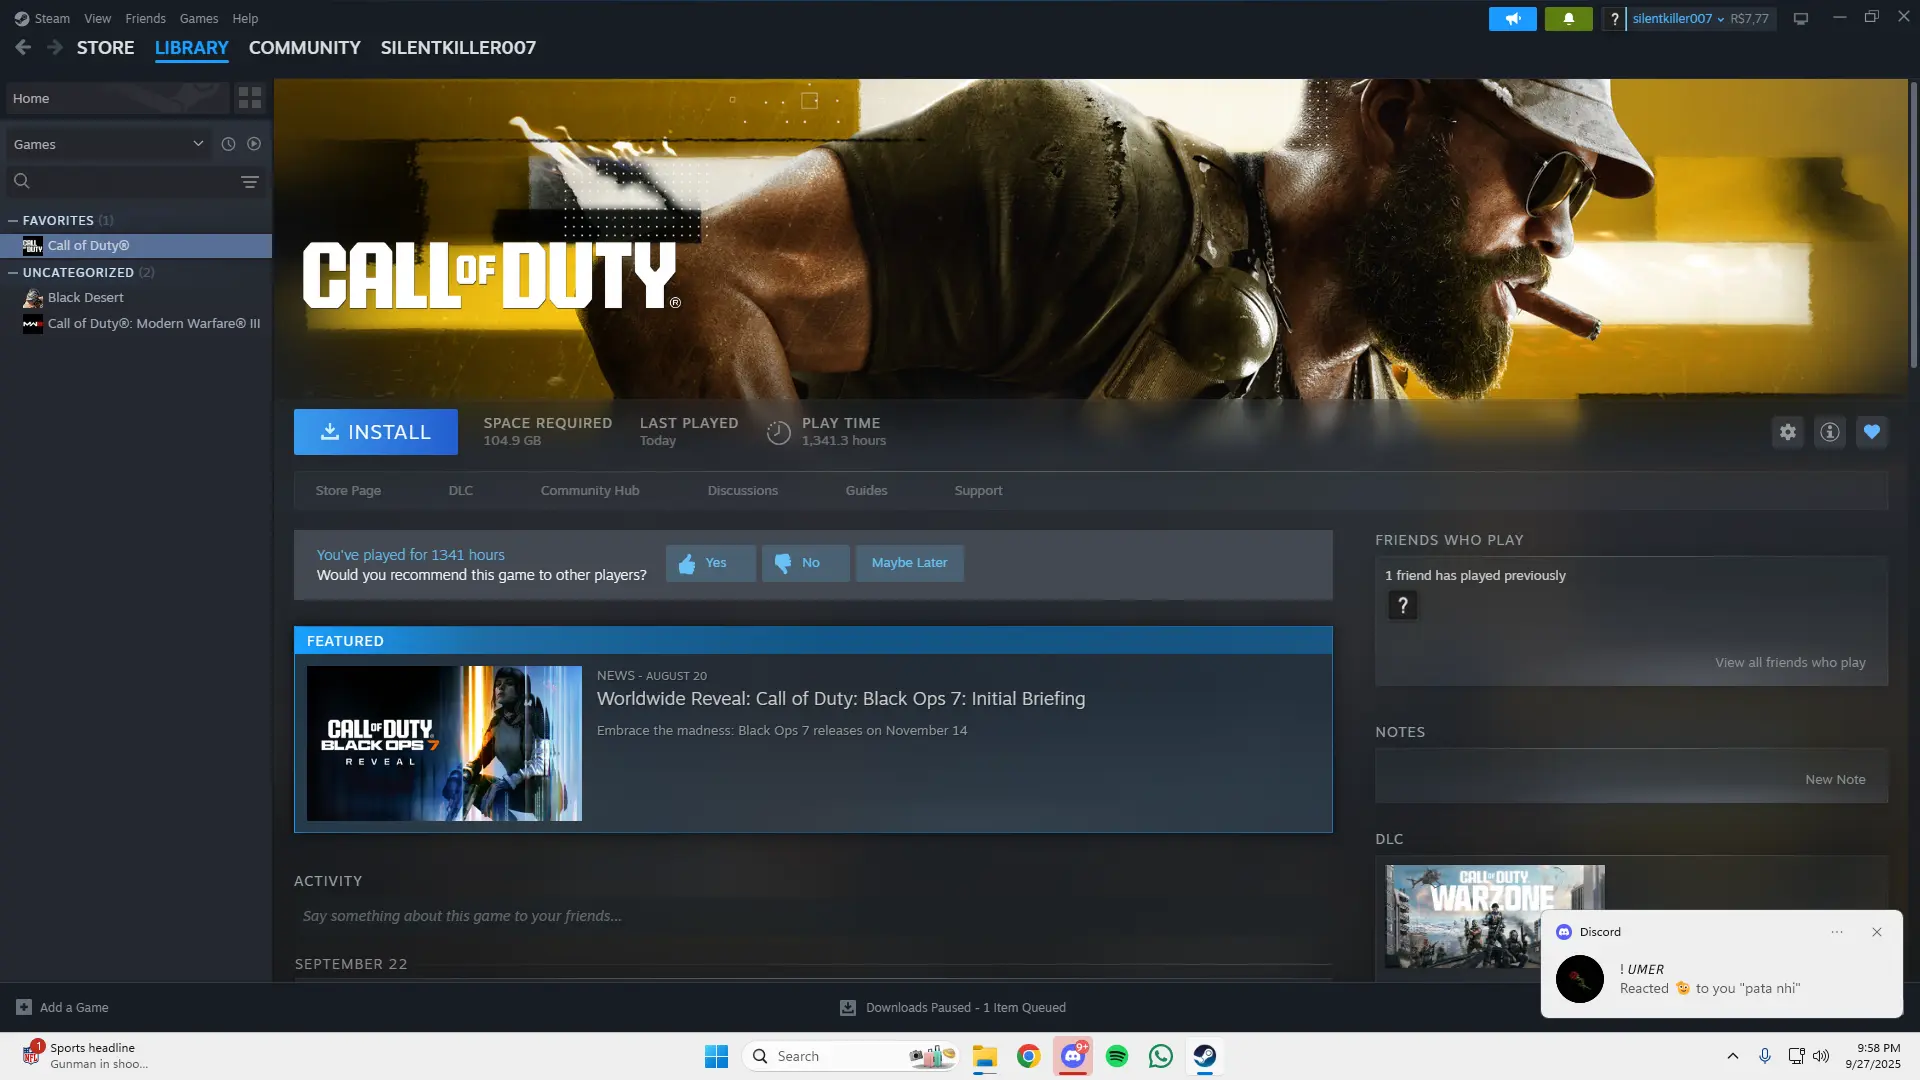Click Maybe Later on recommendation prompt
Viewport: 1920px width, 1080px height.
[x=909, y=563]
